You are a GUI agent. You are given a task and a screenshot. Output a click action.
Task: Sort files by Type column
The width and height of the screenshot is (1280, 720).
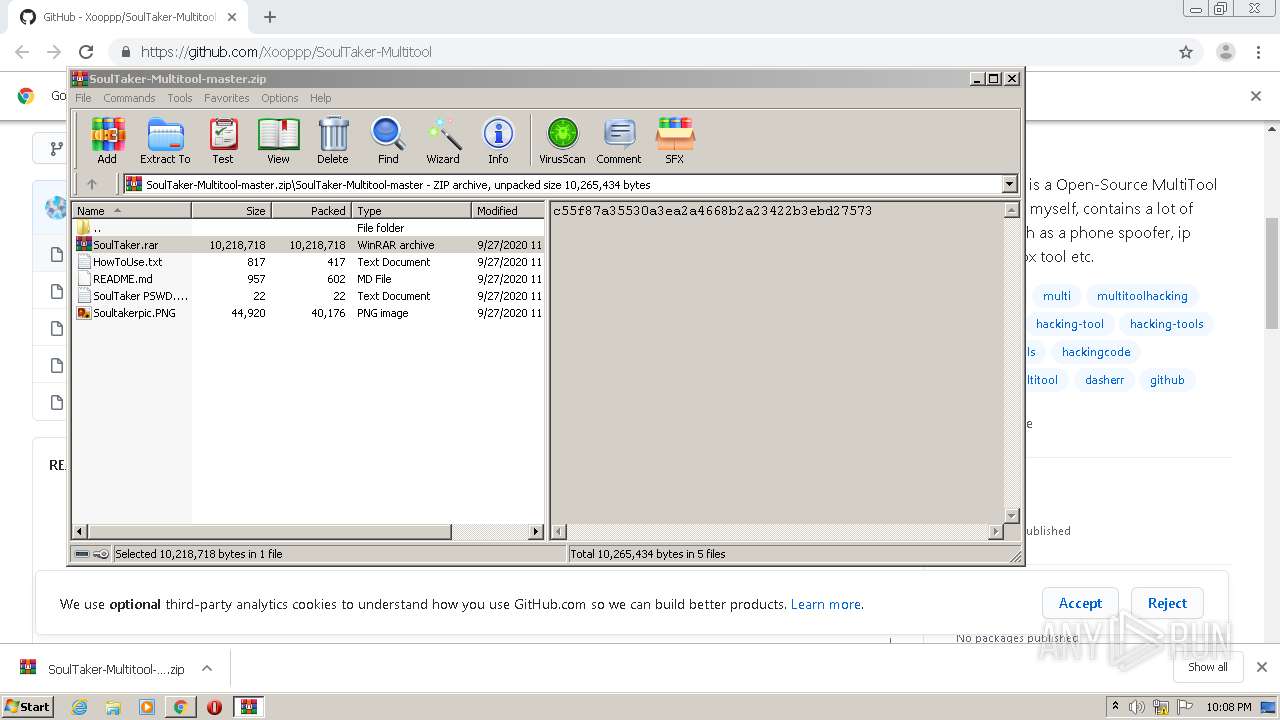click(411, 211)
